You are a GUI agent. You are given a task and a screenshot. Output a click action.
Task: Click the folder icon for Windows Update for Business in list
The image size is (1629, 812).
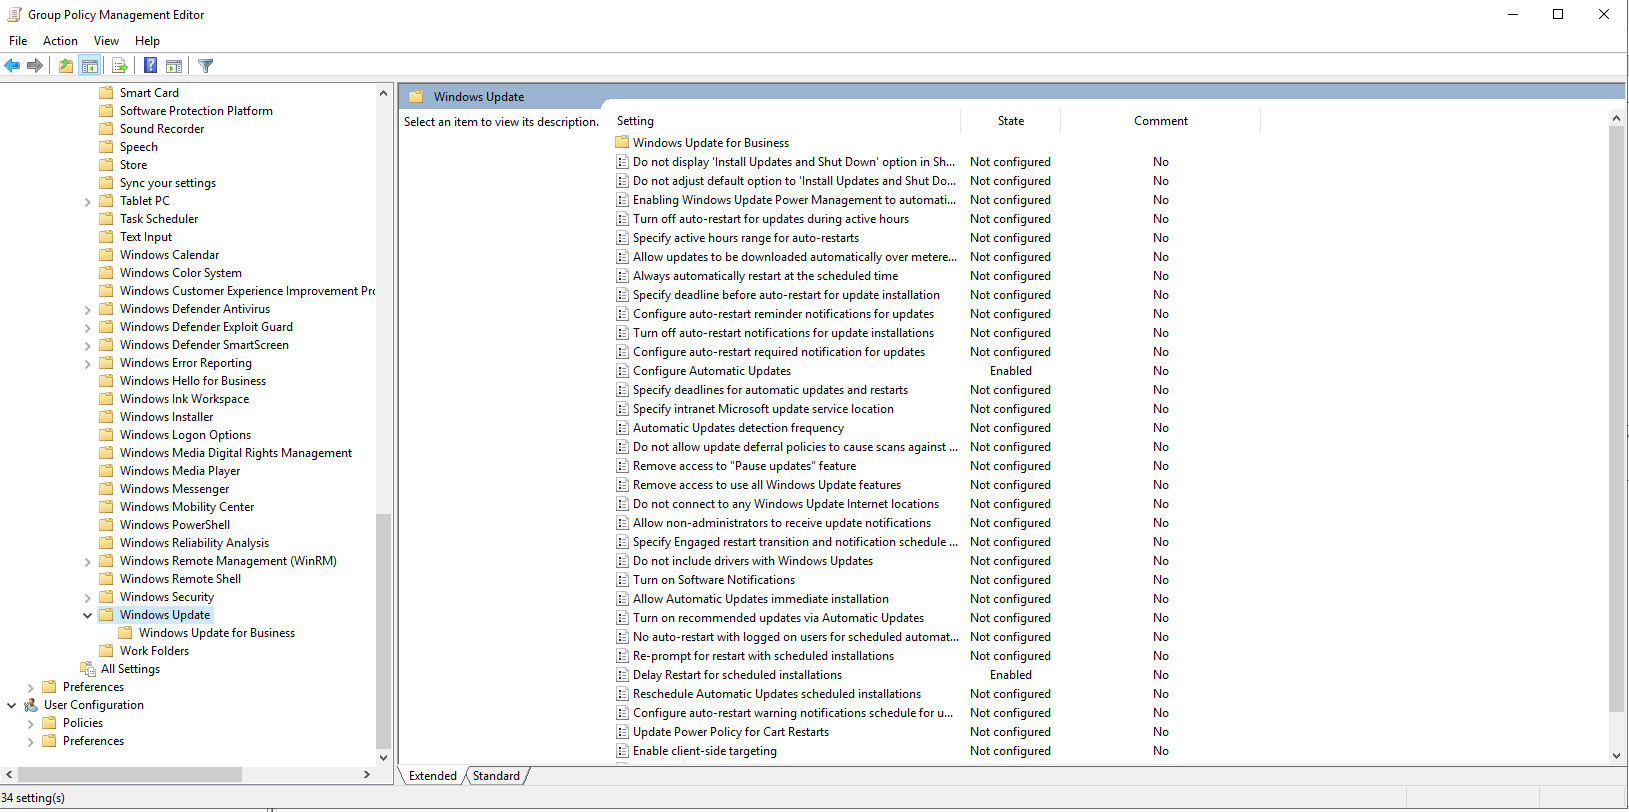(x=622, y=143)
